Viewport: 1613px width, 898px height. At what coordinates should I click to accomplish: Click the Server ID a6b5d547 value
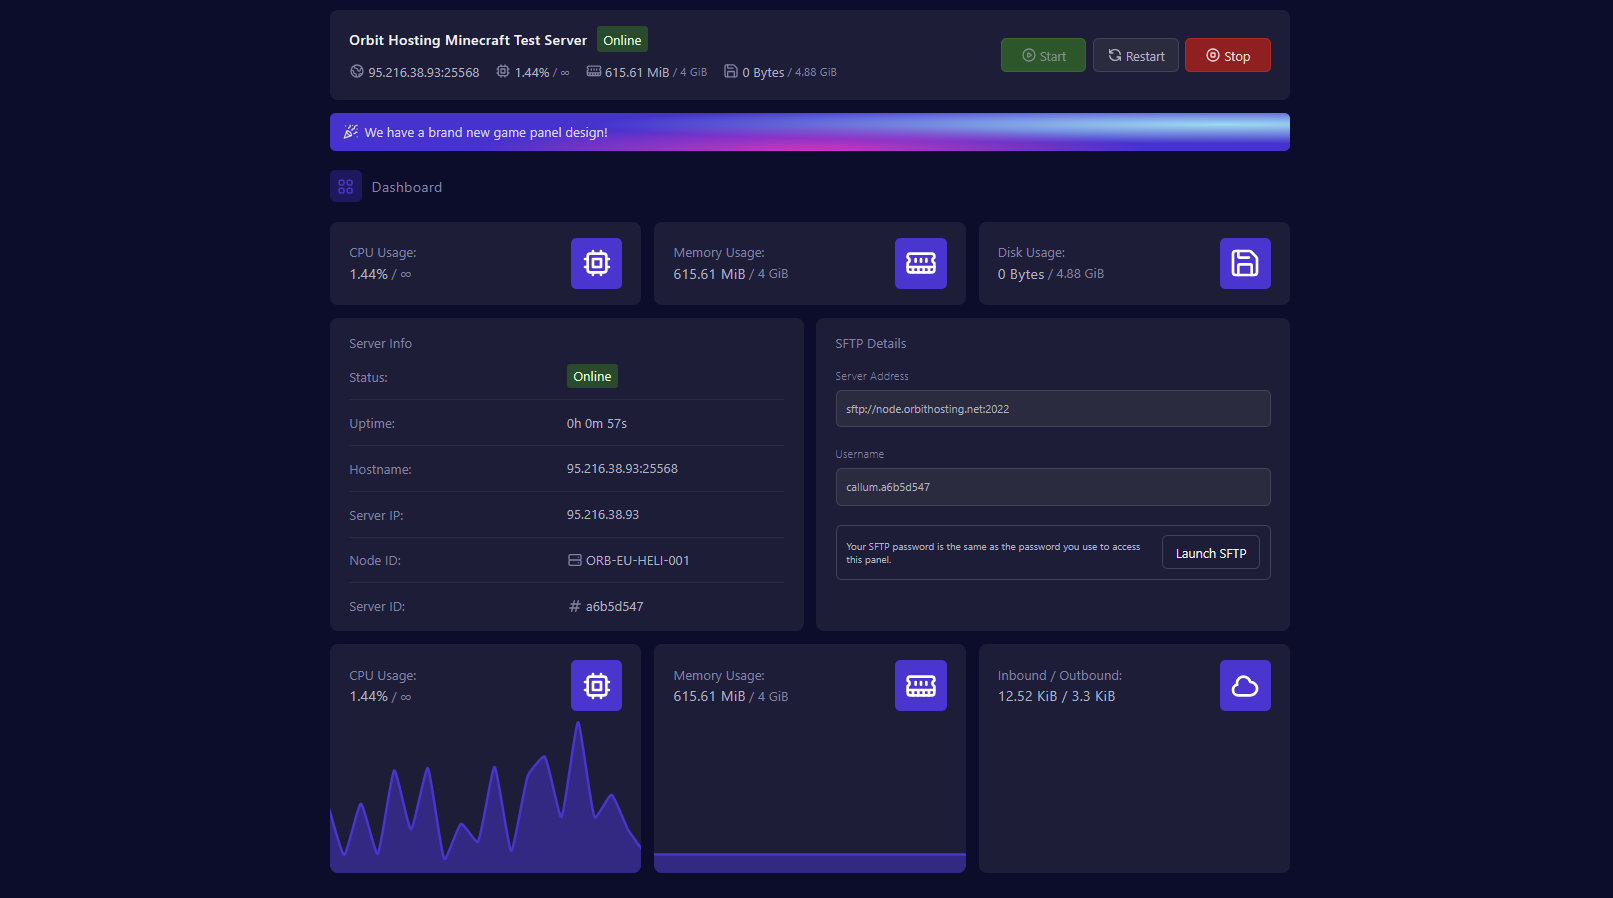[614, 607]
